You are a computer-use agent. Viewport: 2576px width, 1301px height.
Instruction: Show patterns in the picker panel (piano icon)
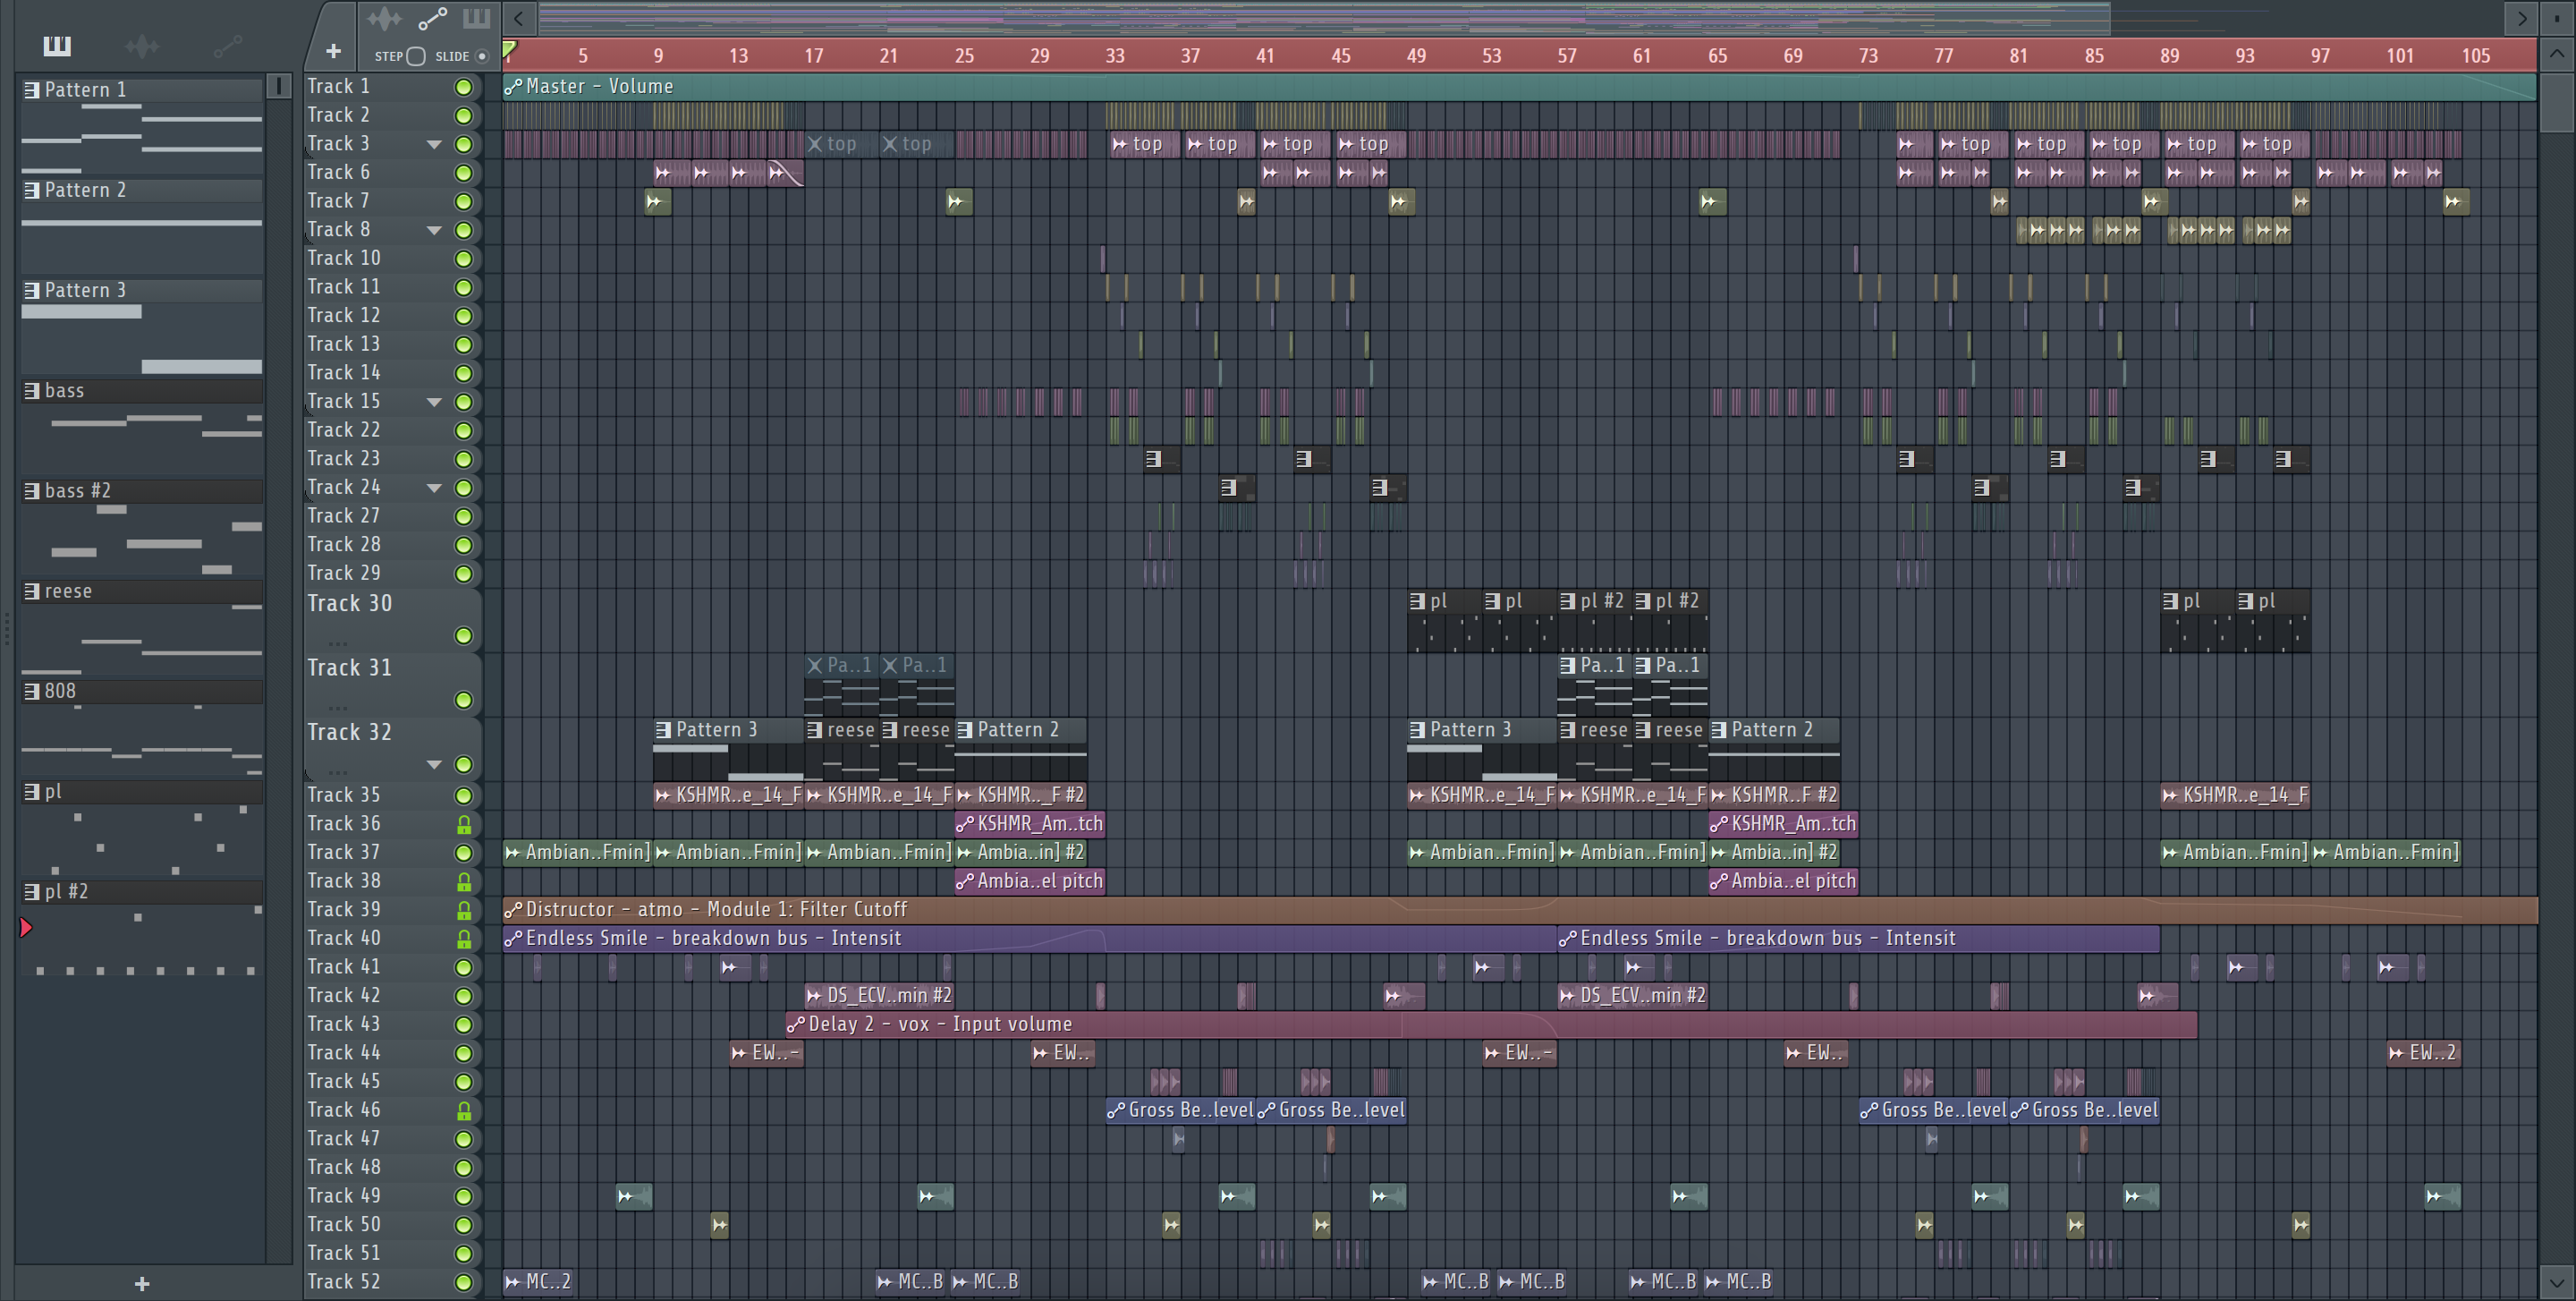(x=57, y=45)
